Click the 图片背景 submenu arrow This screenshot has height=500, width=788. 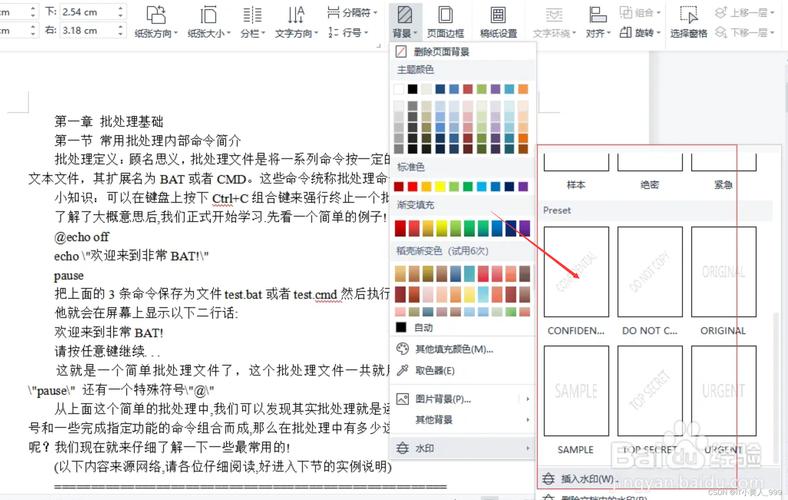527,399
